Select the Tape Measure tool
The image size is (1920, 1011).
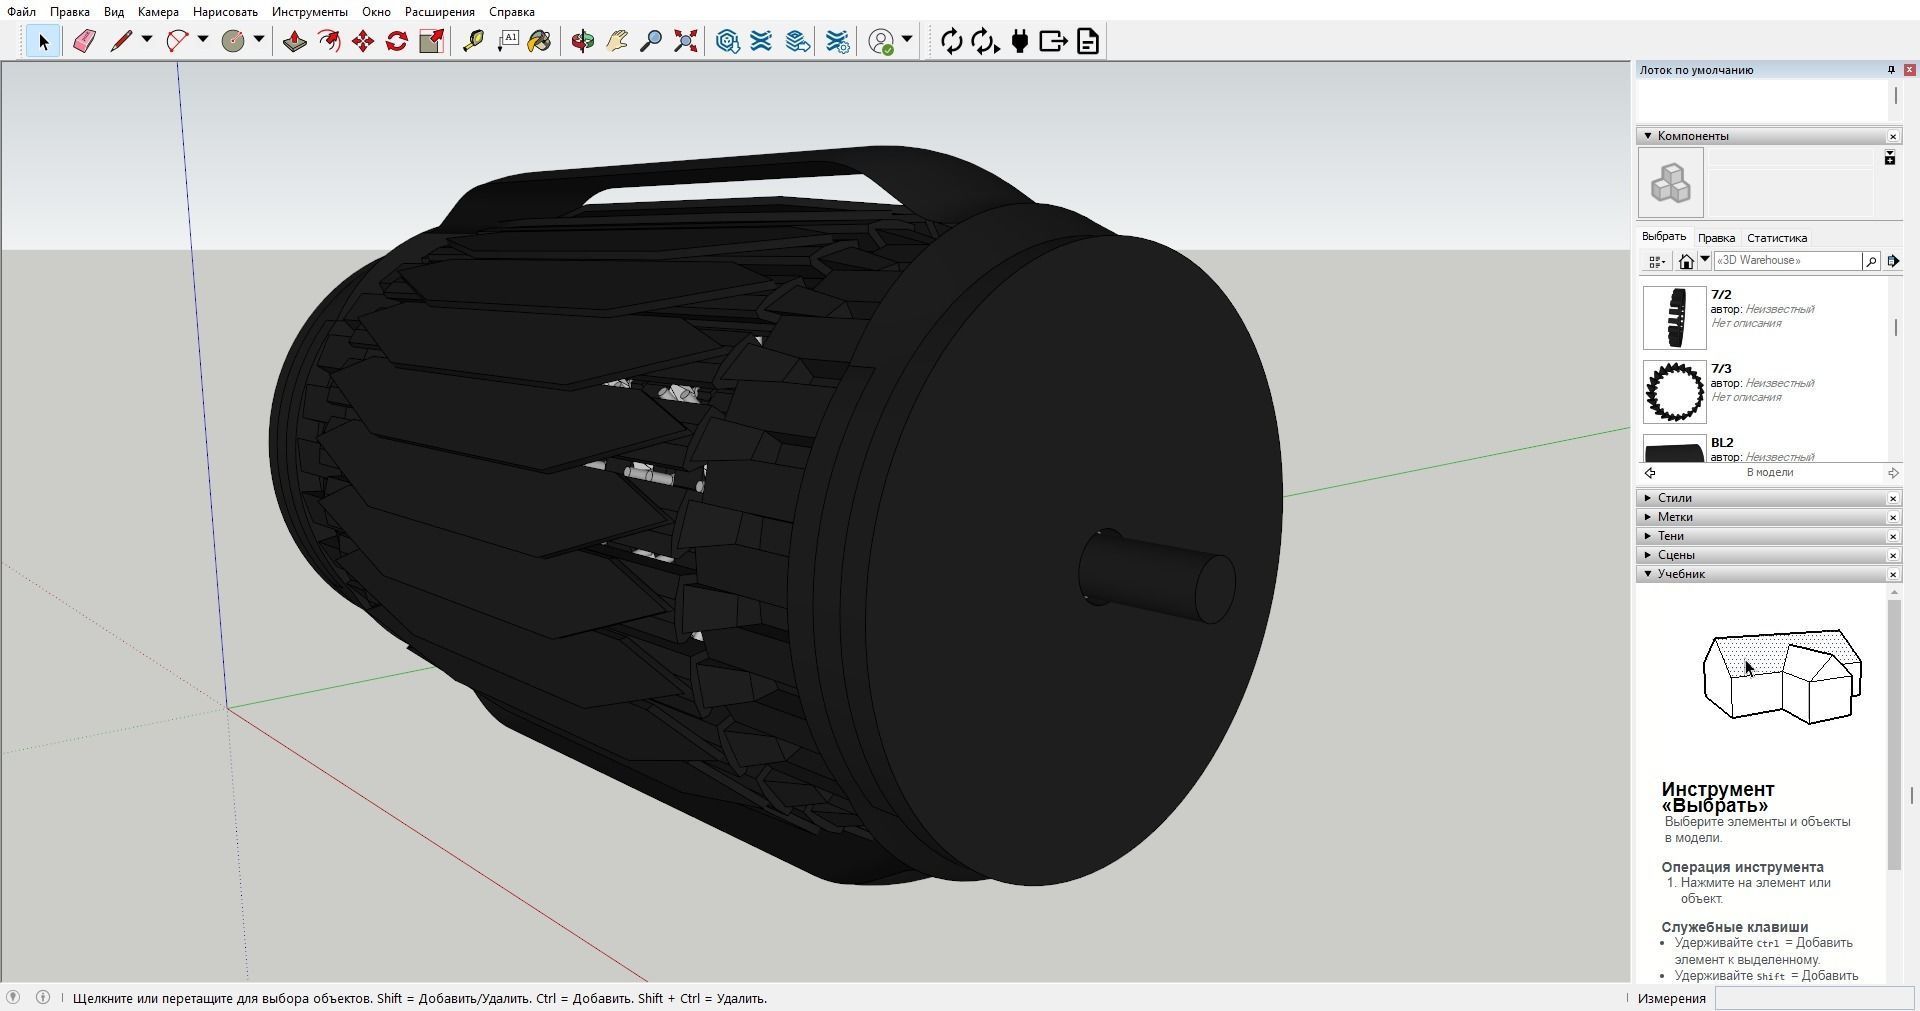point(473,41)
